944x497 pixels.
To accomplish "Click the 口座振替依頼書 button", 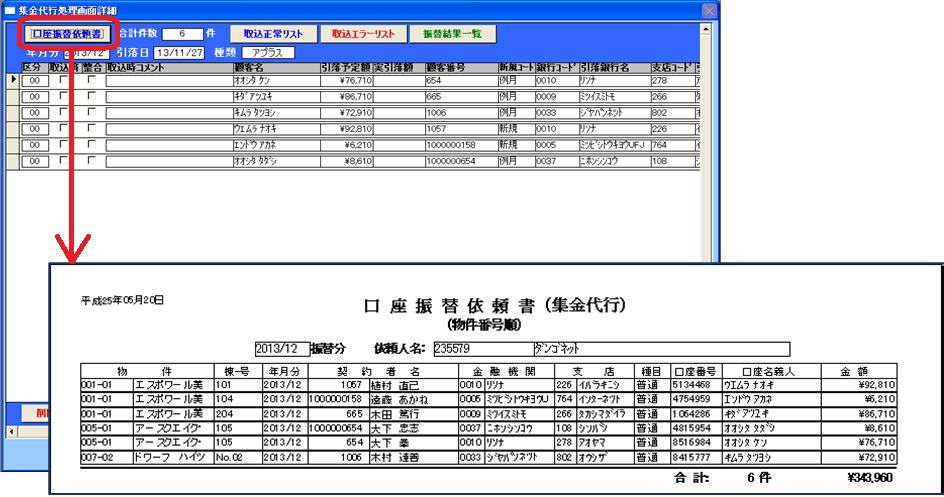I will tap(67, 34).
